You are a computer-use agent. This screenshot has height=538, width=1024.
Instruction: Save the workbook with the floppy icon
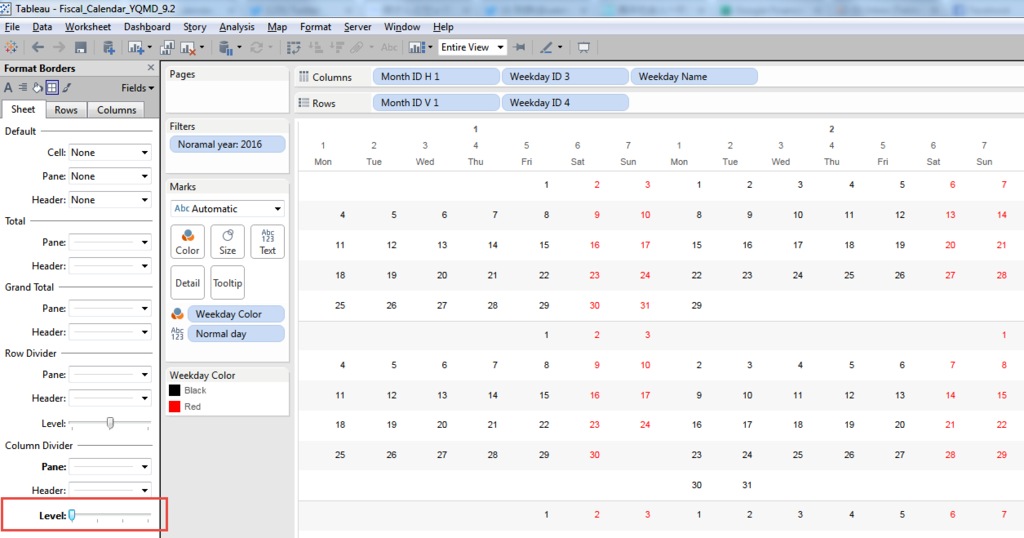click(x=80, y=47)
